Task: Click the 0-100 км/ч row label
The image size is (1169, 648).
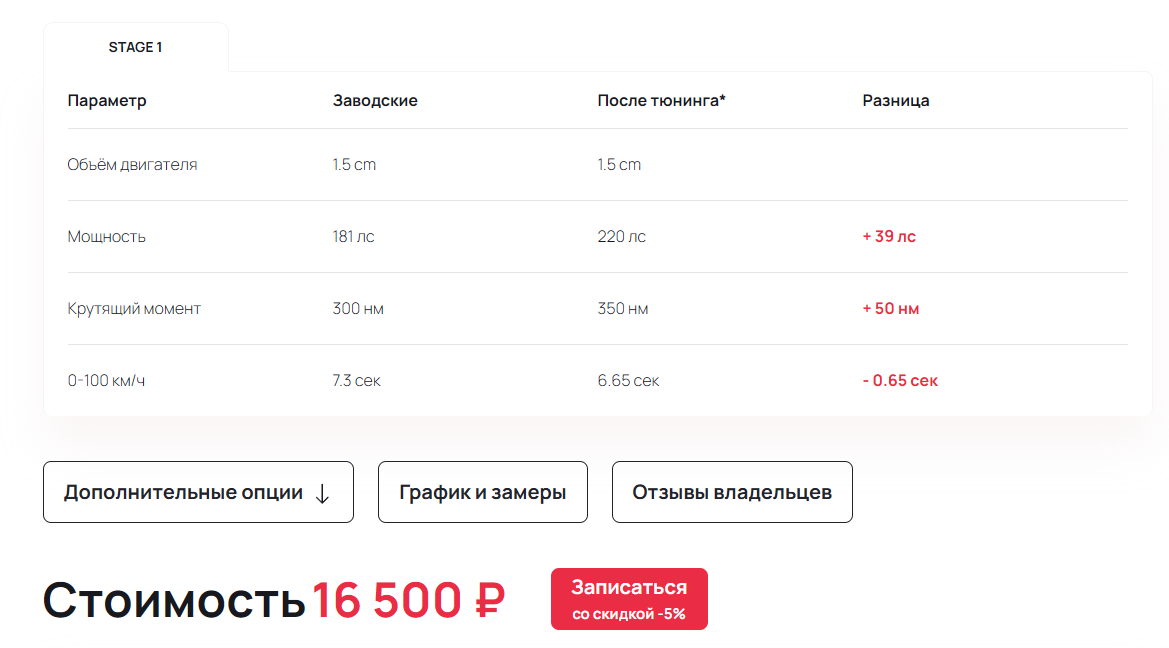Action: point(106,380)
